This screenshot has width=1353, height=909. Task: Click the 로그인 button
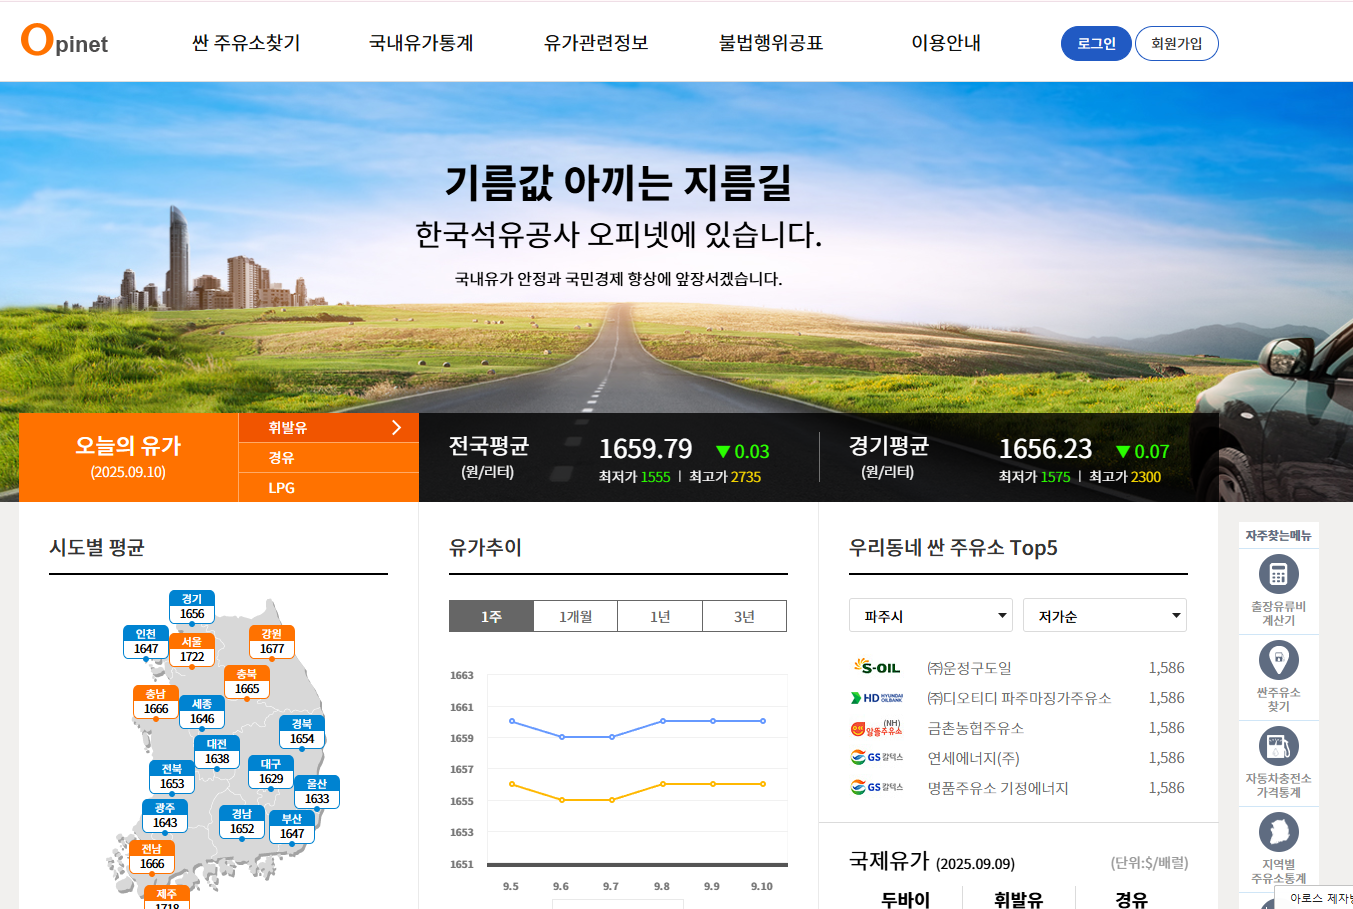tap(1095, 43)
